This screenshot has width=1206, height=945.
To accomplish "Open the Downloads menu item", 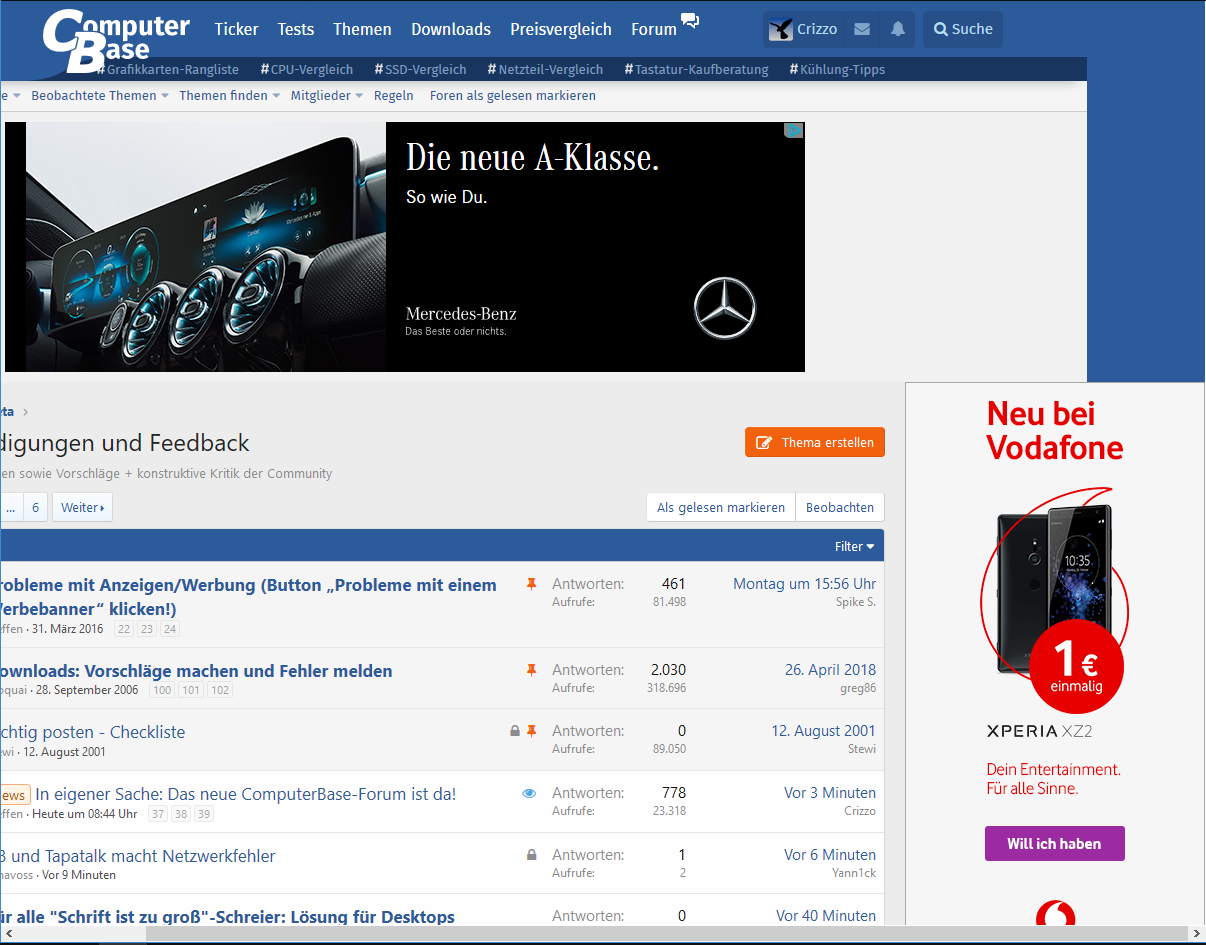I will [x=451, y=29].
